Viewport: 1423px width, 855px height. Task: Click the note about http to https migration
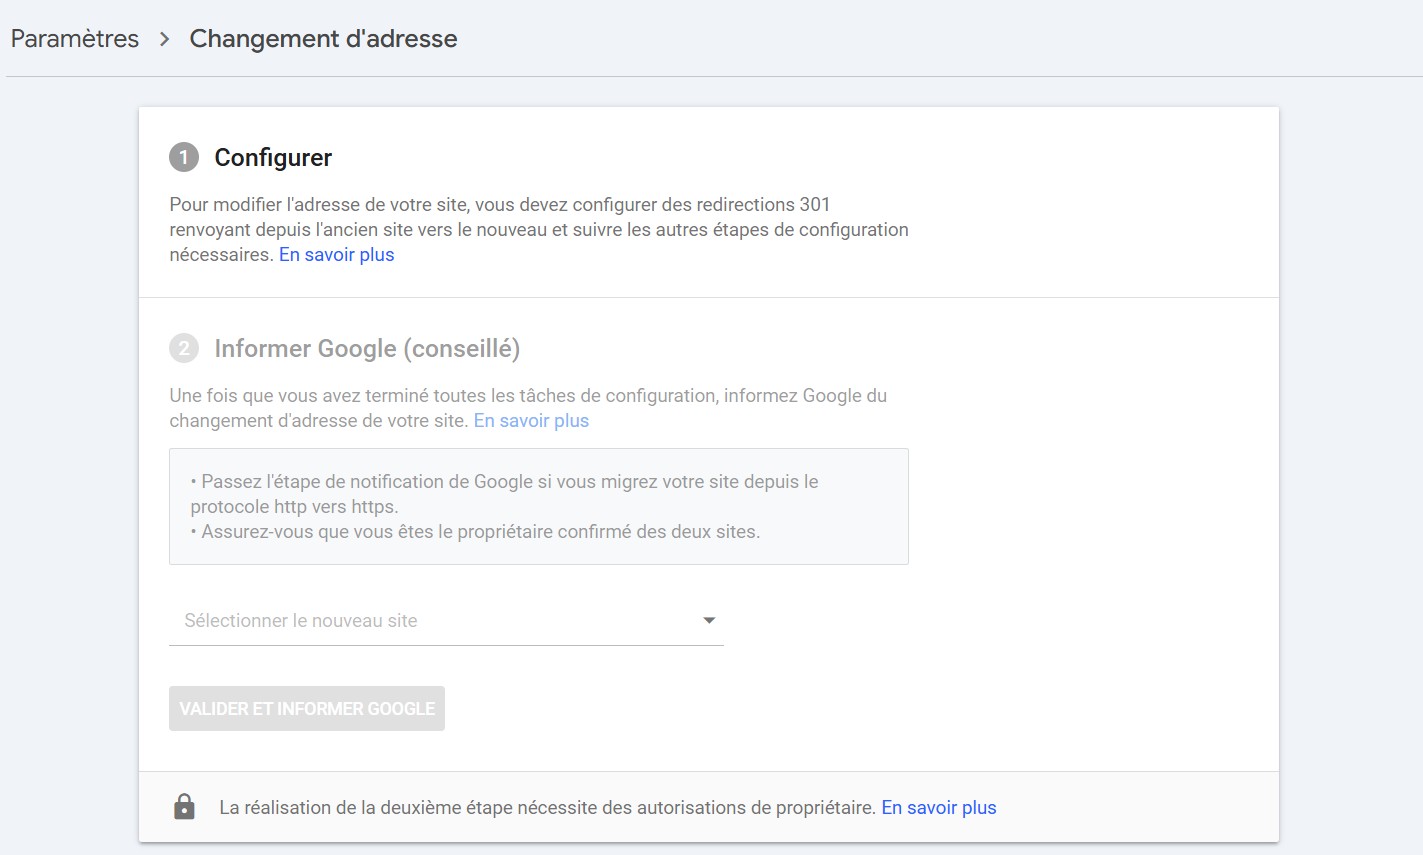coord(504,493)
